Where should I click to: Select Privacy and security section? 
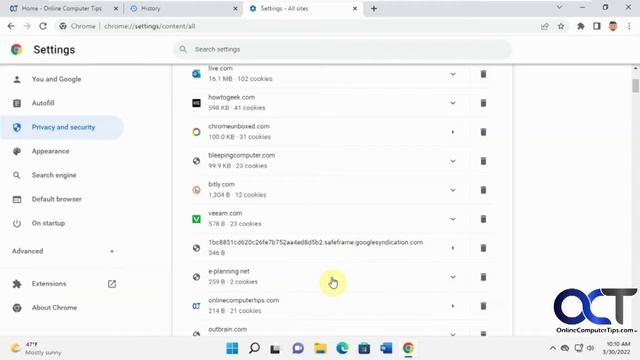pyautogui.click(x=62, y=127)
